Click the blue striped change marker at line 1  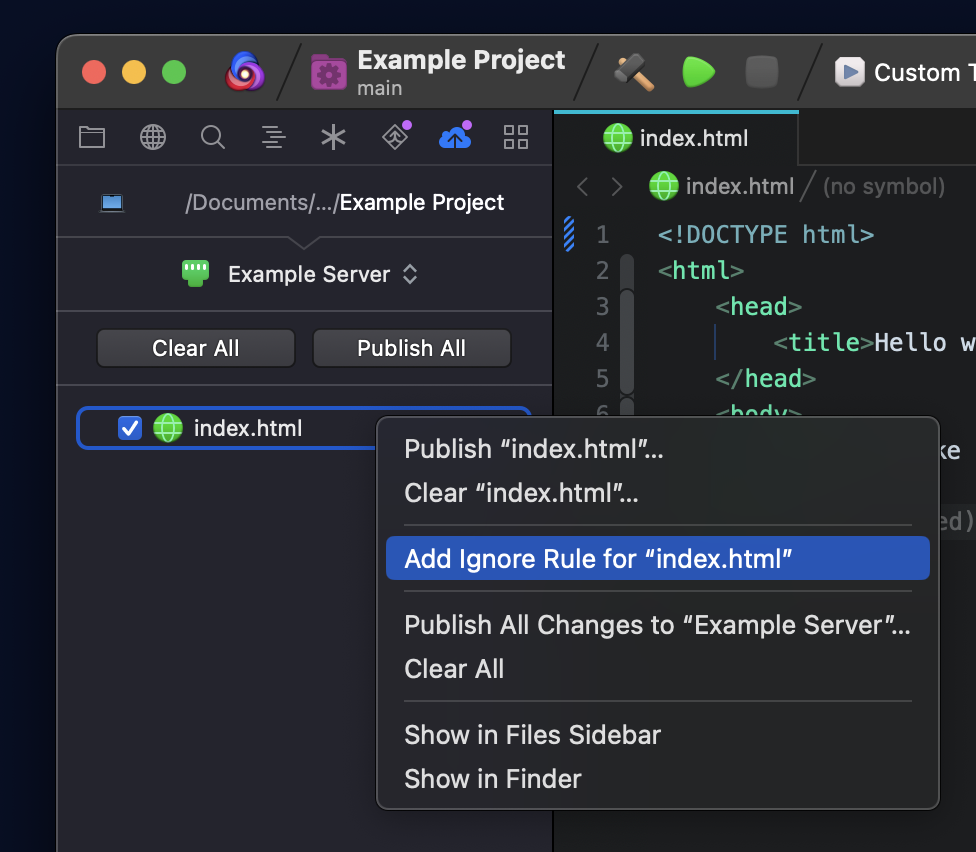click(x=569, y=234)
